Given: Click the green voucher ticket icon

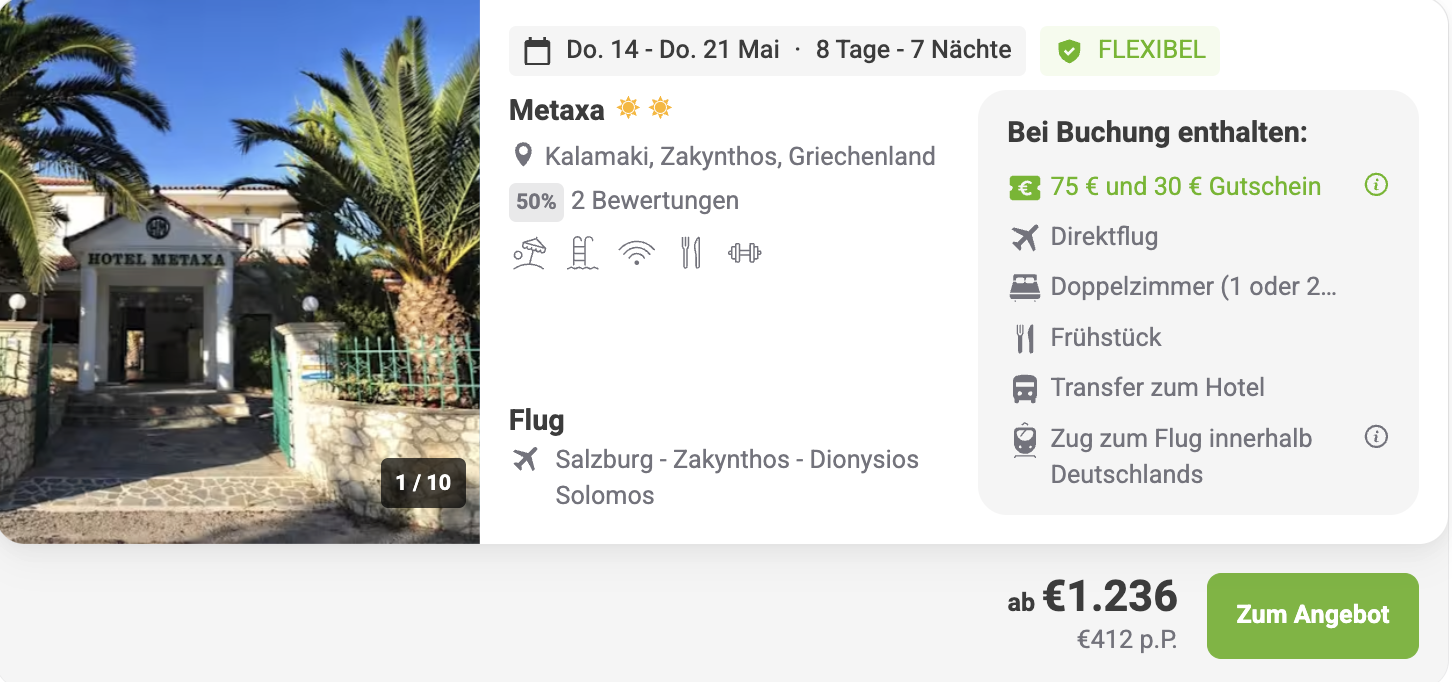Looking at the screenshot, I should tap(1024, 187).
